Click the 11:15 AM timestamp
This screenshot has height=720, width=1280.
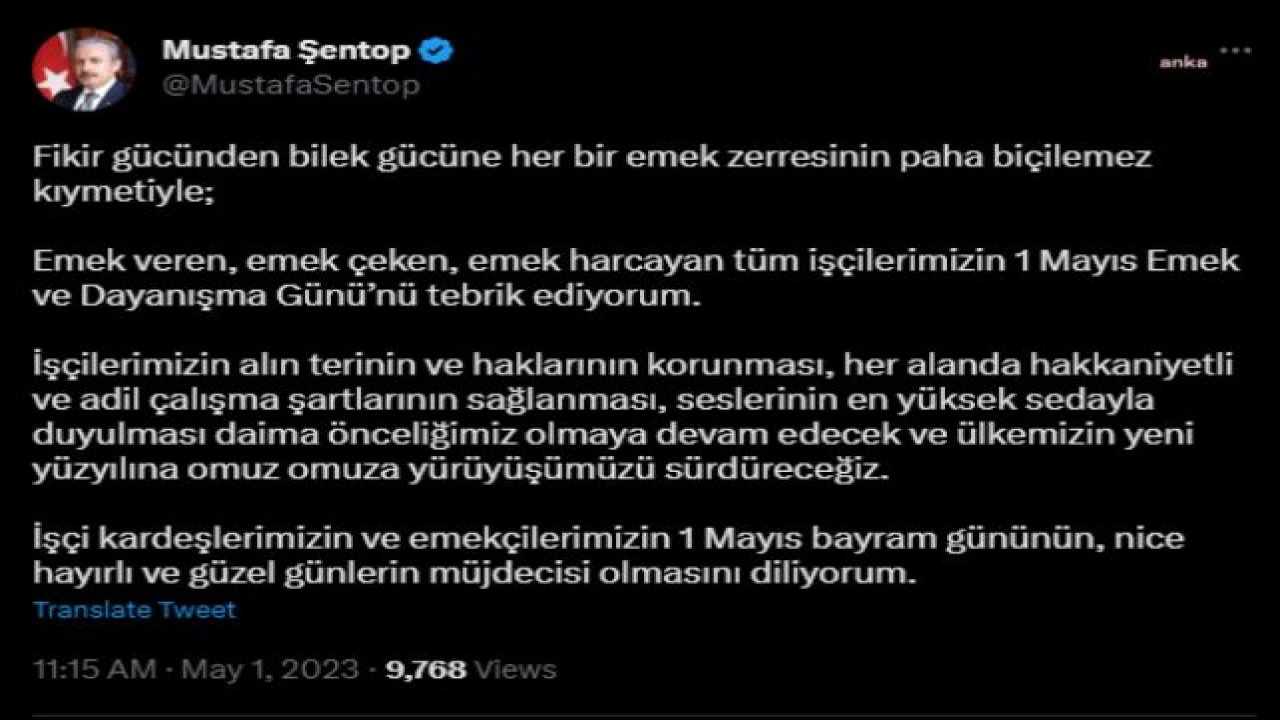tap(95, 669)
